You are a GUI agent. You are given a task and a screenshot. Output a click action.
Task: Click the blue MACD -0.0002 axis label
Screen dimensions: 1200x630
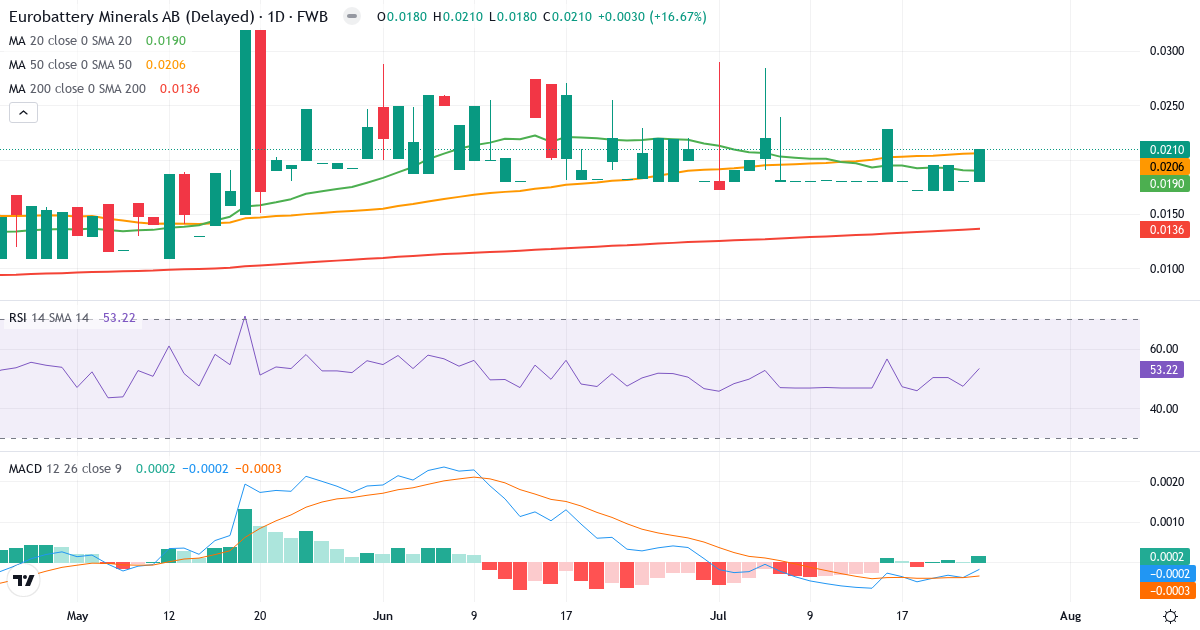[1166, 573]
